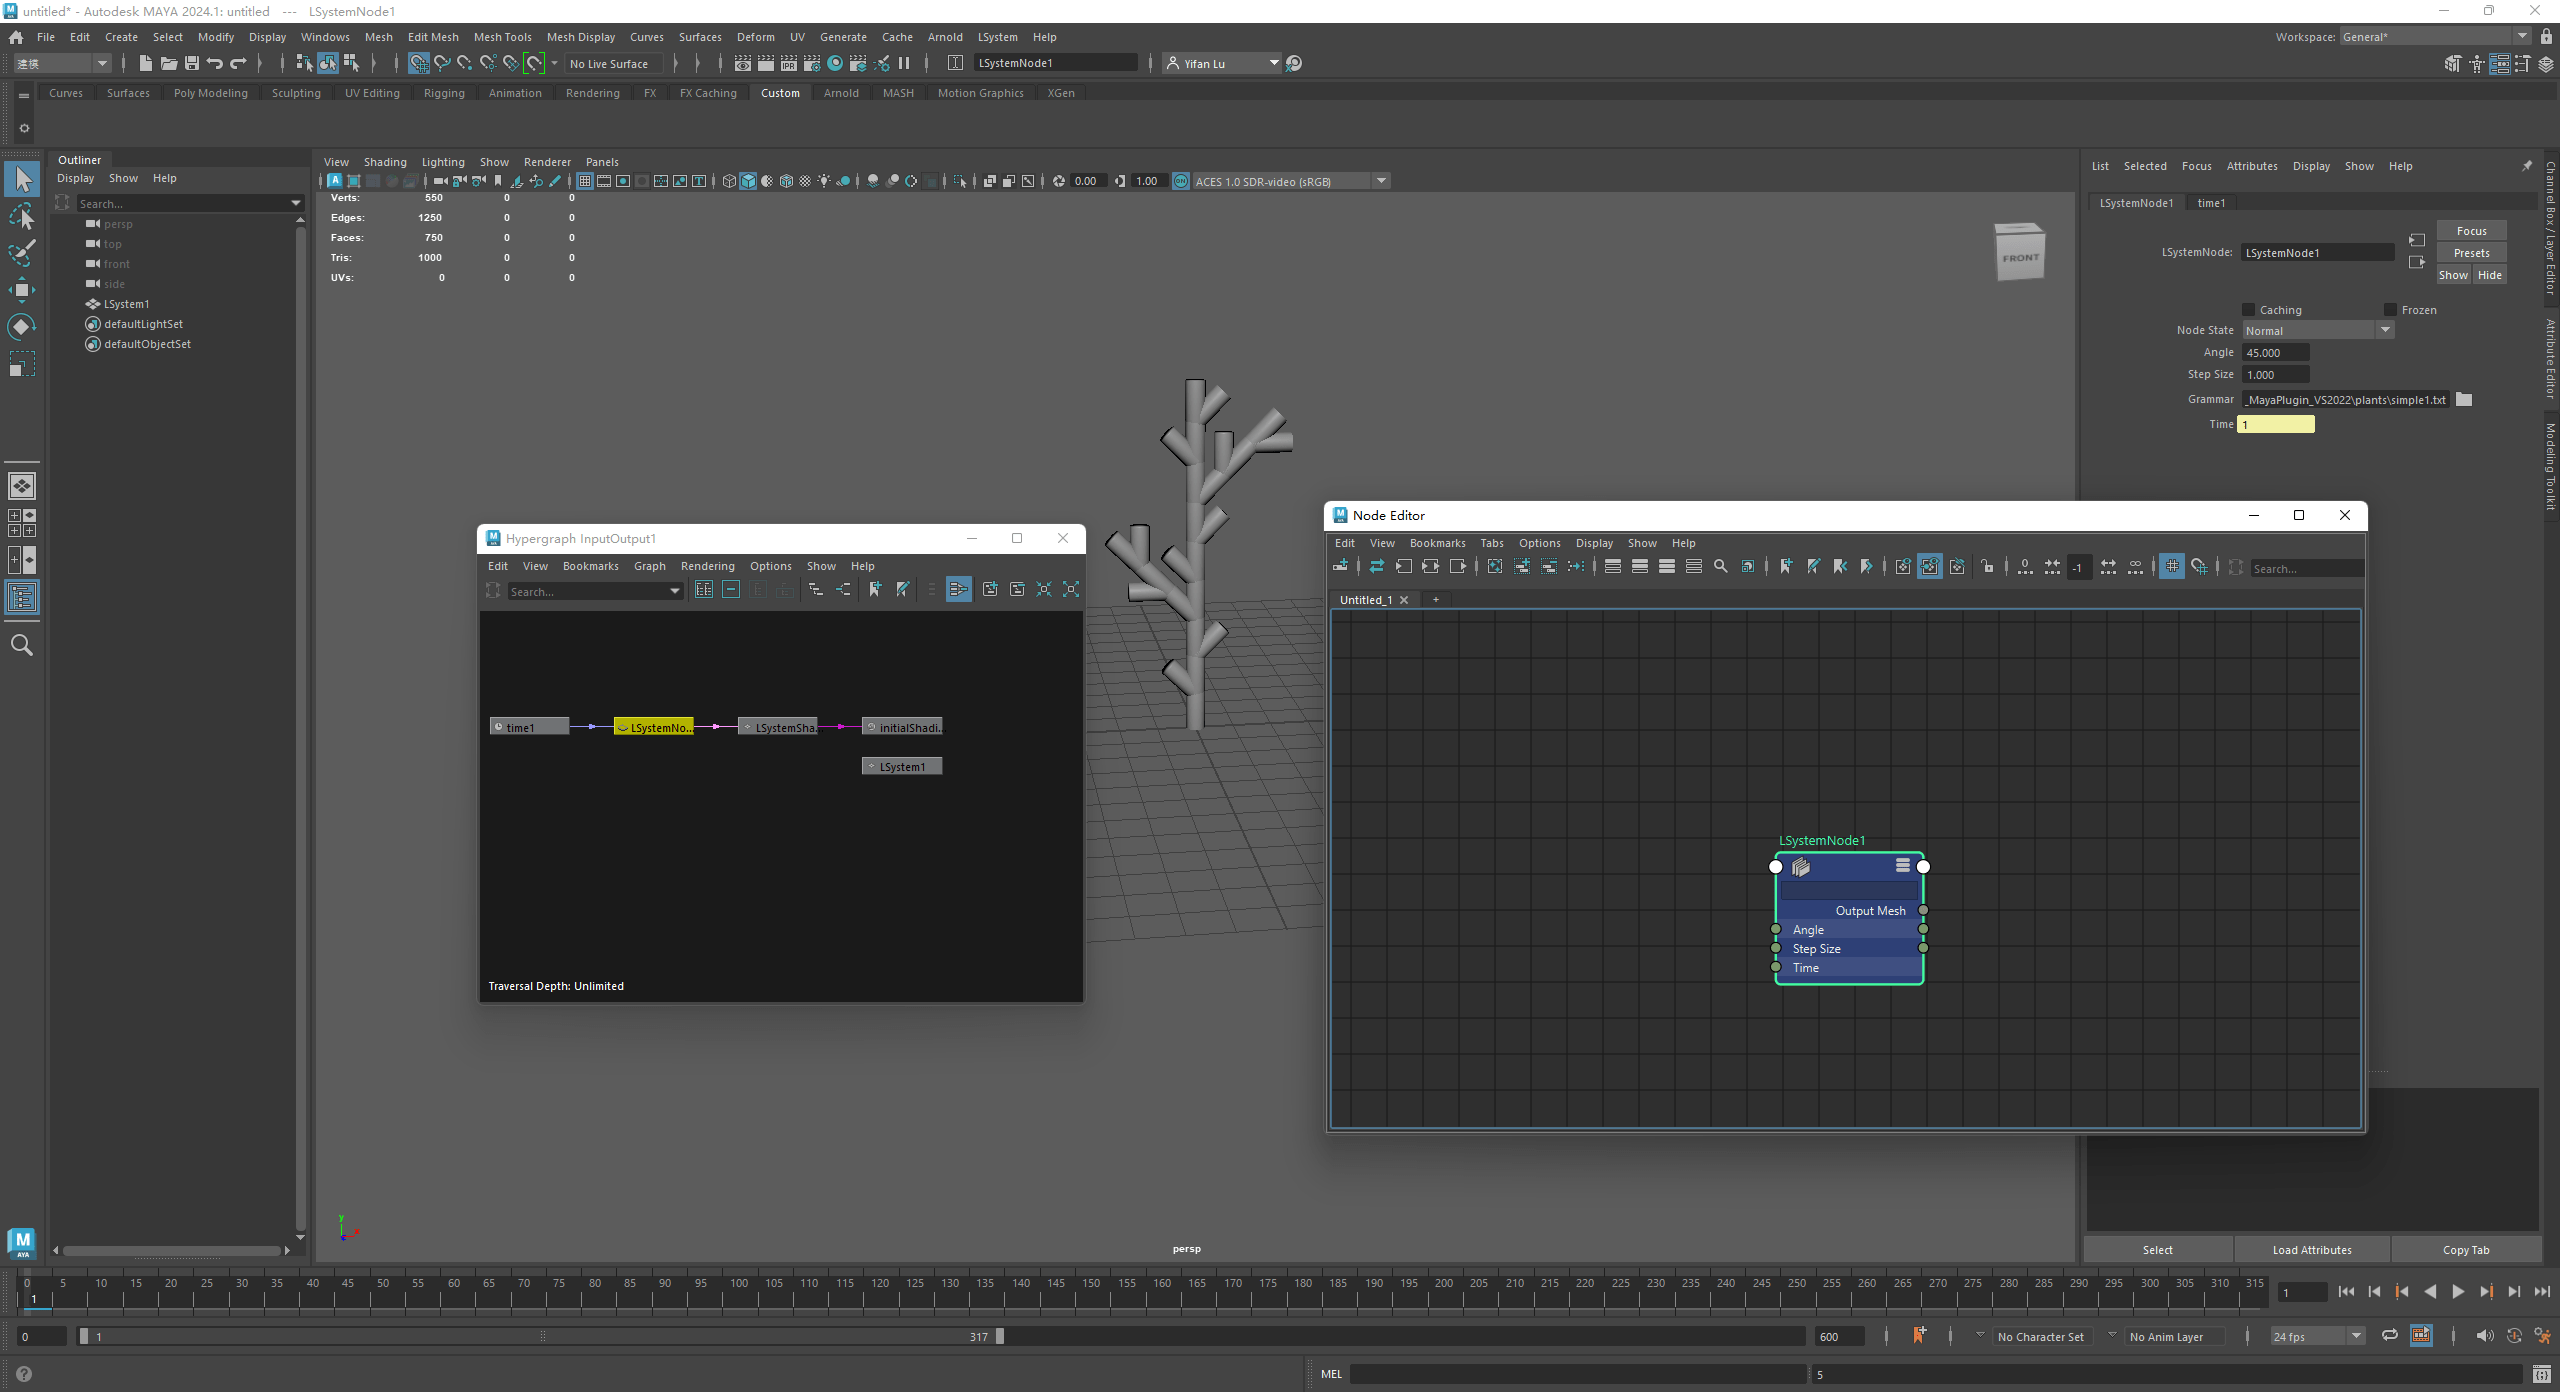2560x1392 pixels.
Task: Enable the Frozen checkbox
Action: [2391, 310]
